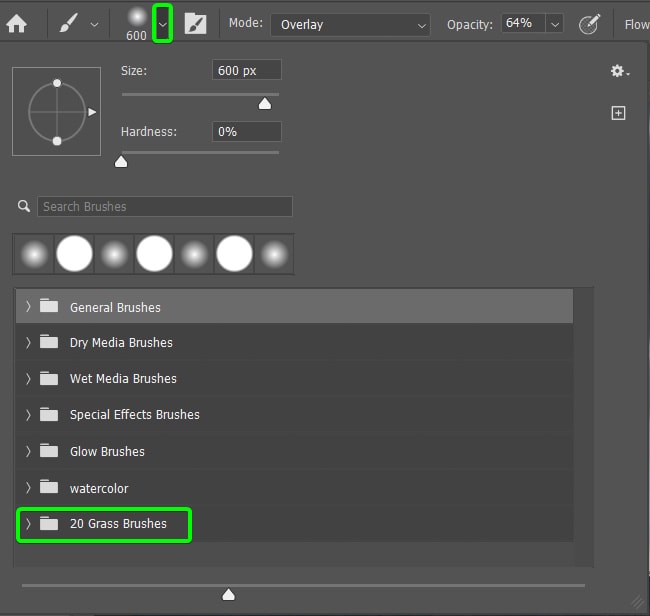Select Wet Media Brushes folder label
Viewport: 650px width, 616px height.
pyautogui.click(x=123, y=378)
